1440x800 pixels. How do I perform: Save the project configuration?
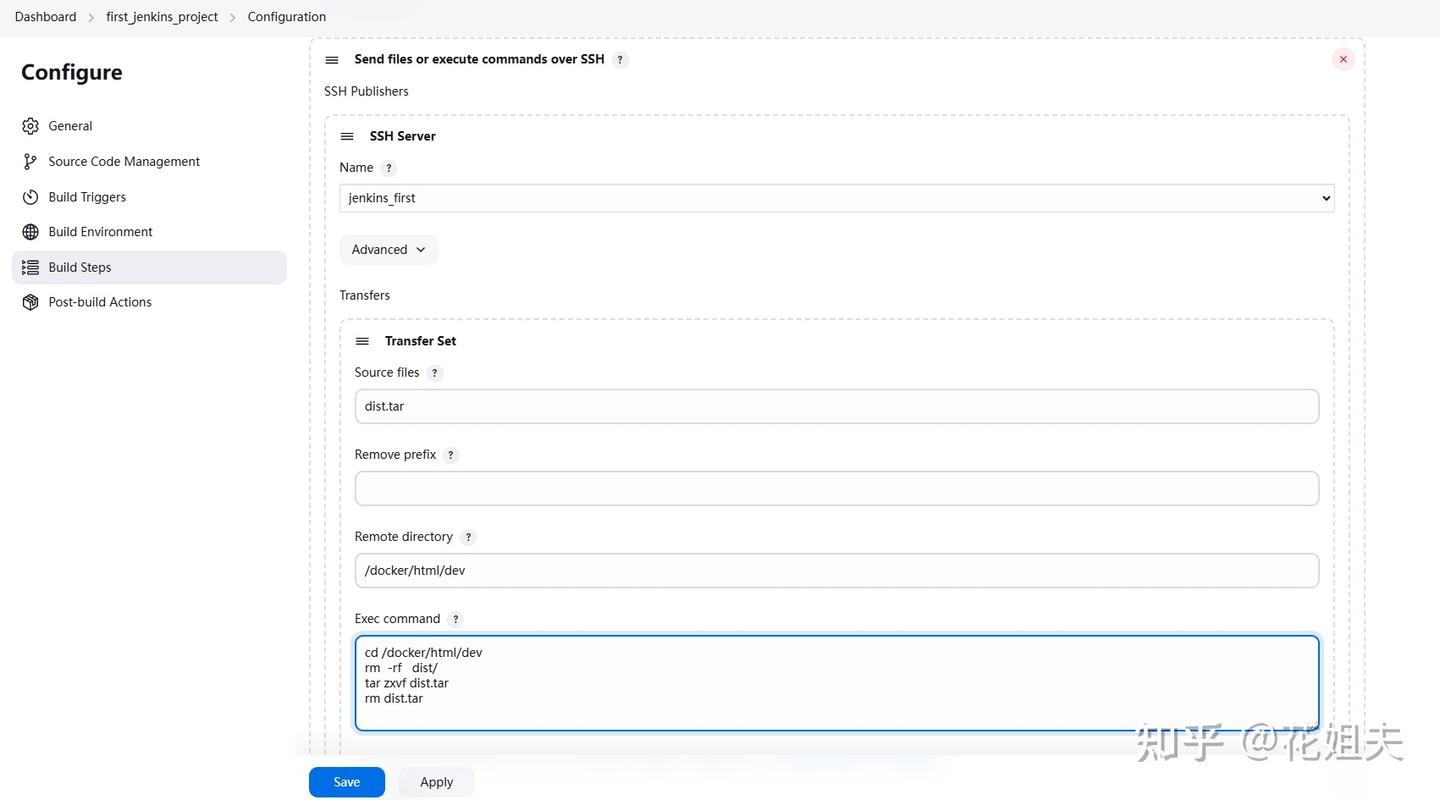click(346, 781)
